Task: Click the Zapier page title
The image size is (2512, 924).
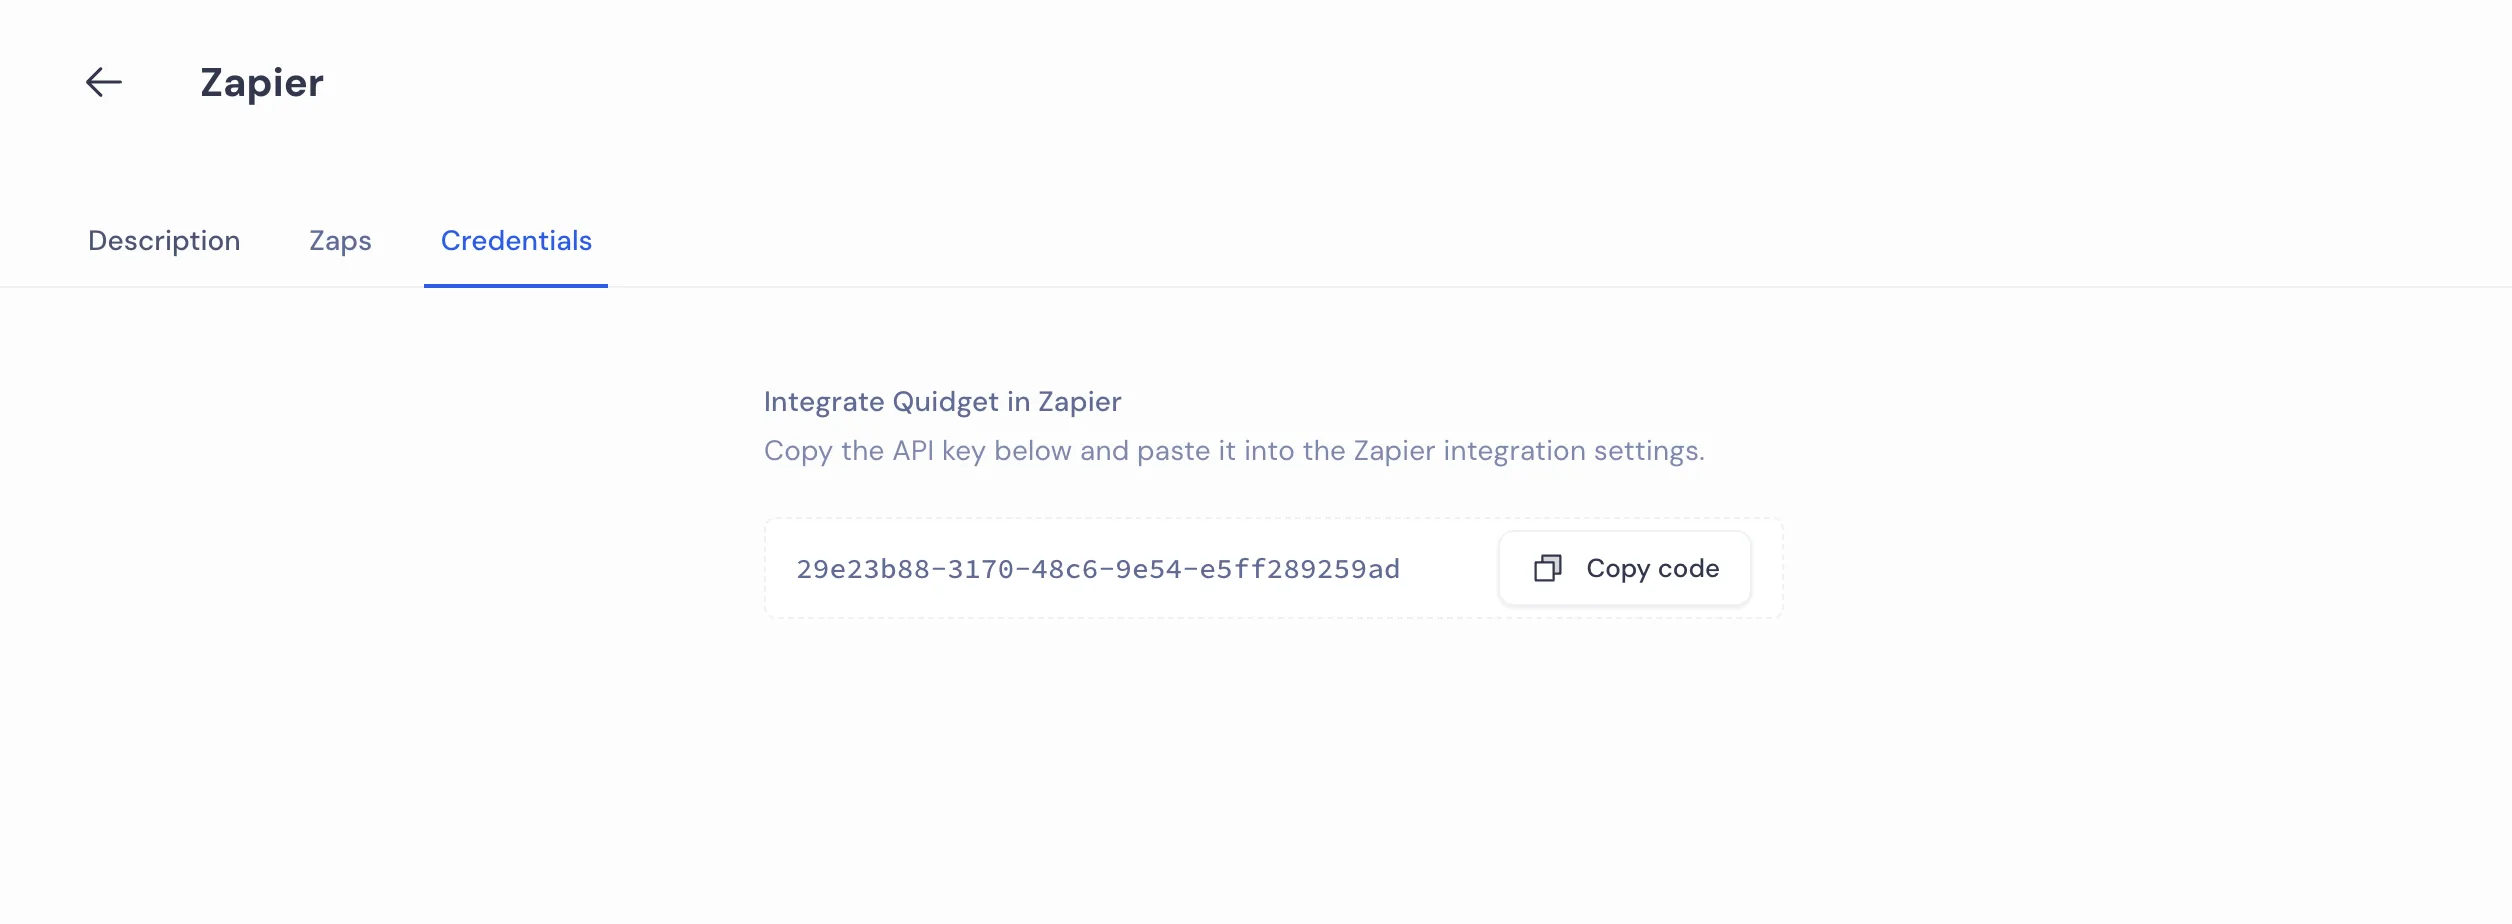Action: point(262,83)
